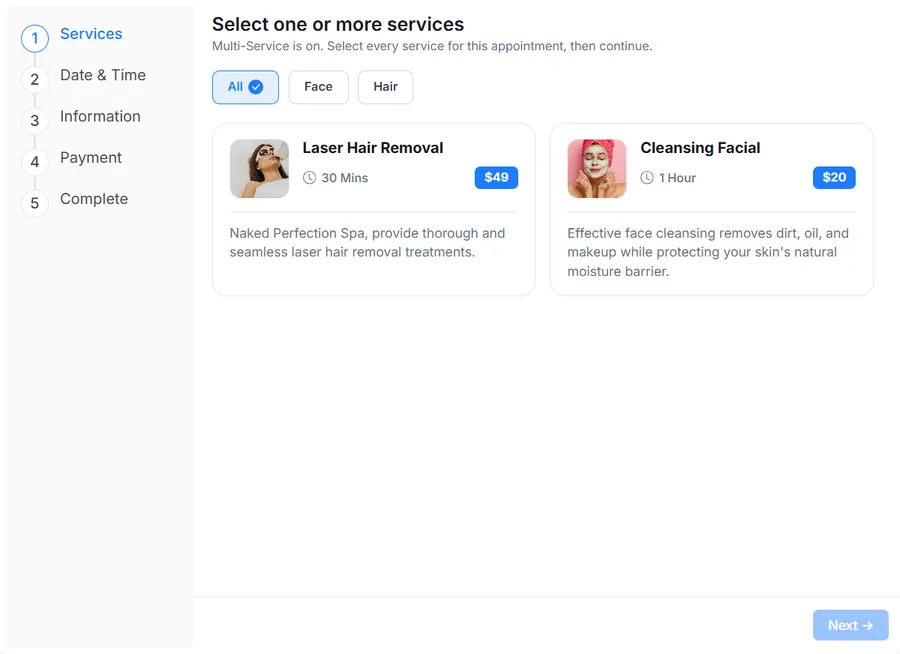Go to Payment step
900x654 pixels.
tap(91, 158)
